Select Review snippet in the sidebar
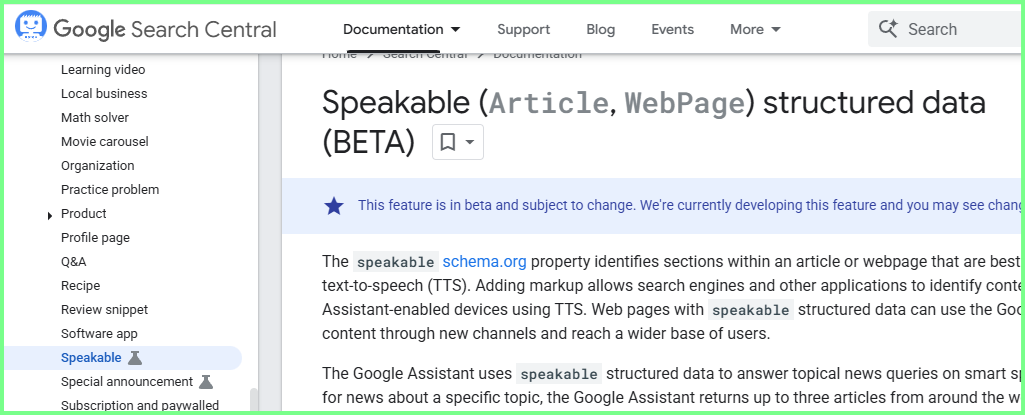The image size is (1025, 415). [x=105, y=310]
